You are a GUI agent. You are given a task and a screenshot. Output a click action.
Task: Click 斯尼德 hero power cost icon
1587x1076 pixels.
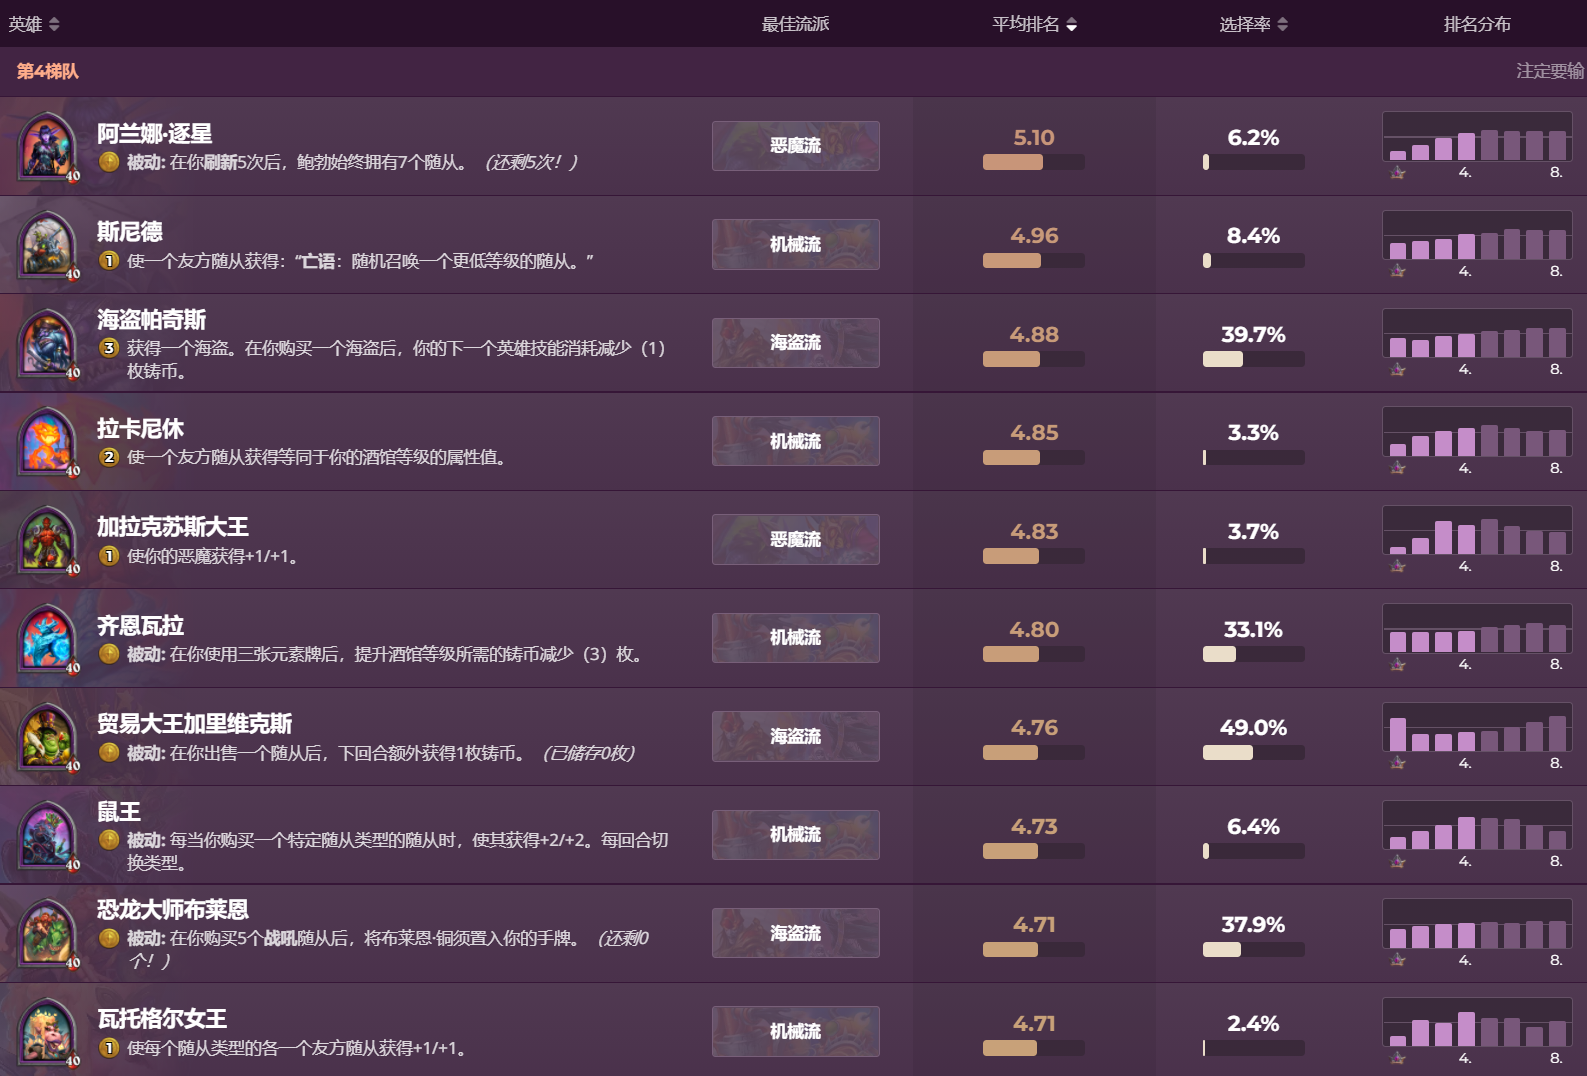109,261
